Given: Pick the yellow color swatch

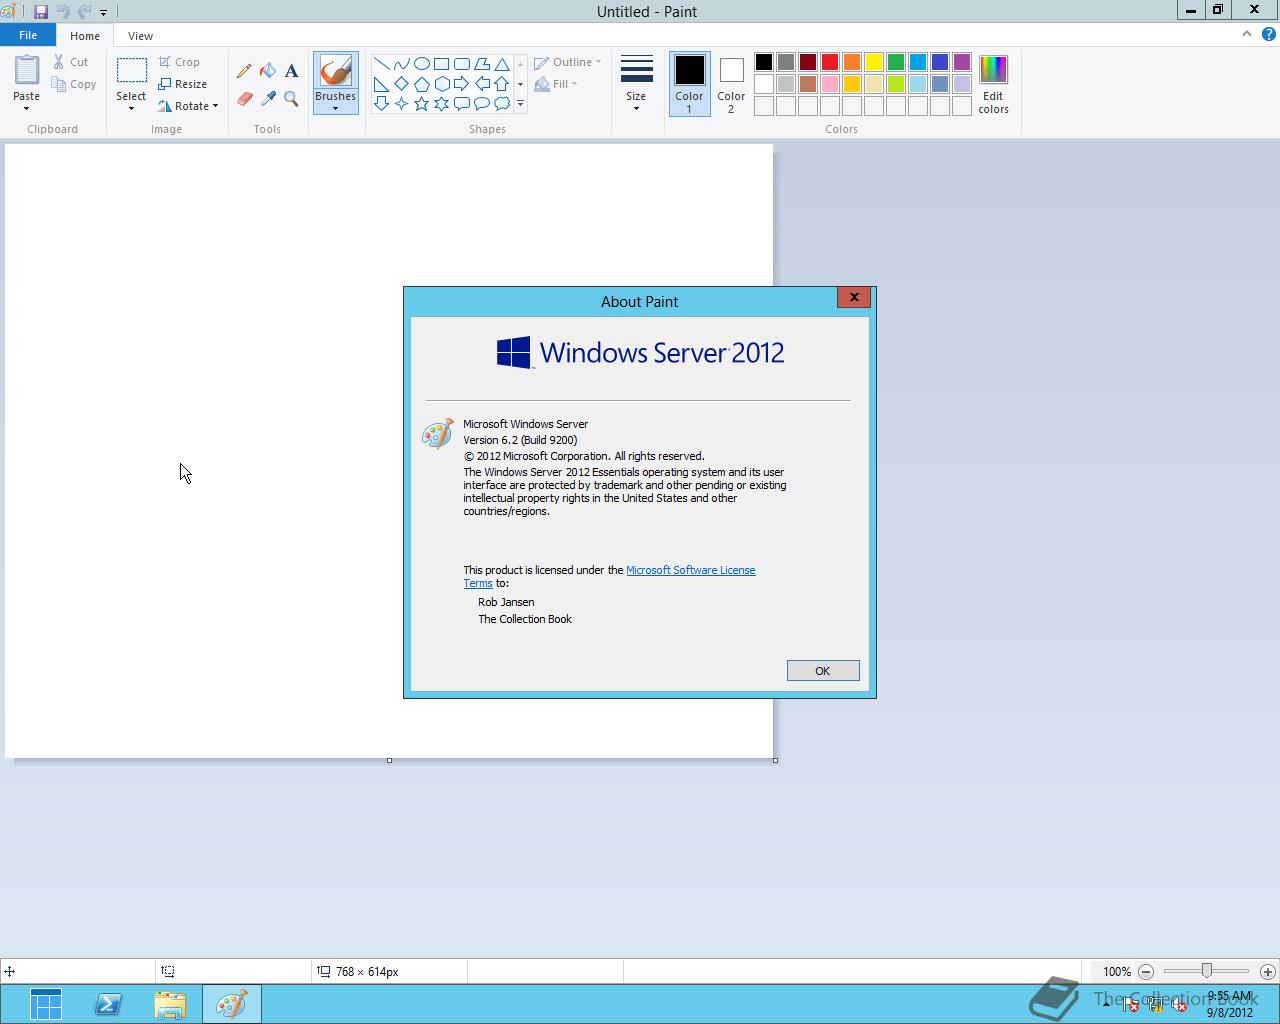Looking at the screenshot, I should (874, 62).
